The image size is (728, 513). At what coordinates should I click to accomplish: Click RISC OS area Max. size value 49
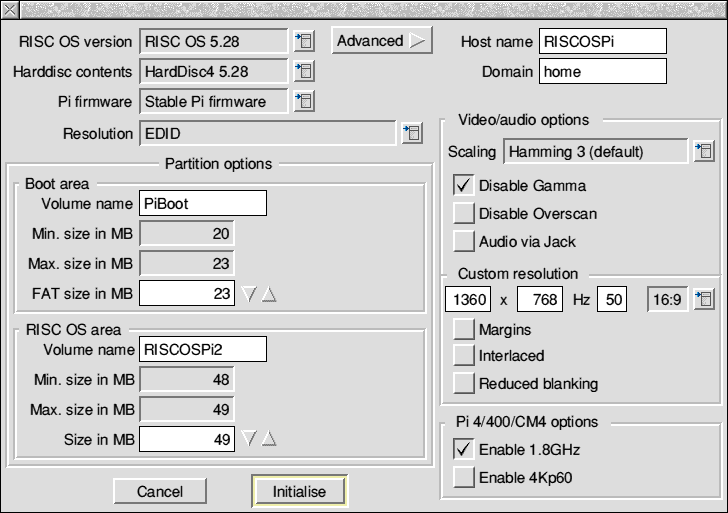click(x=187, y=409)
